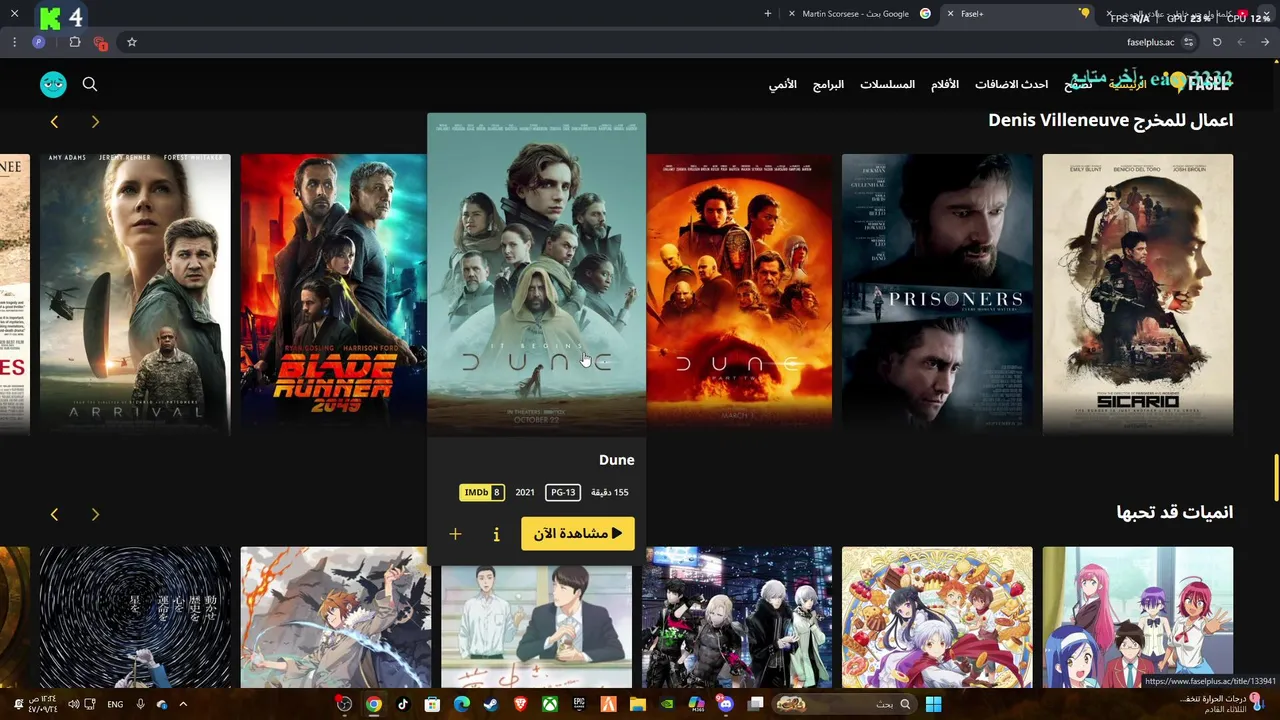
Task: Open the anime card with two men in suits
Action: coord(536,627)
